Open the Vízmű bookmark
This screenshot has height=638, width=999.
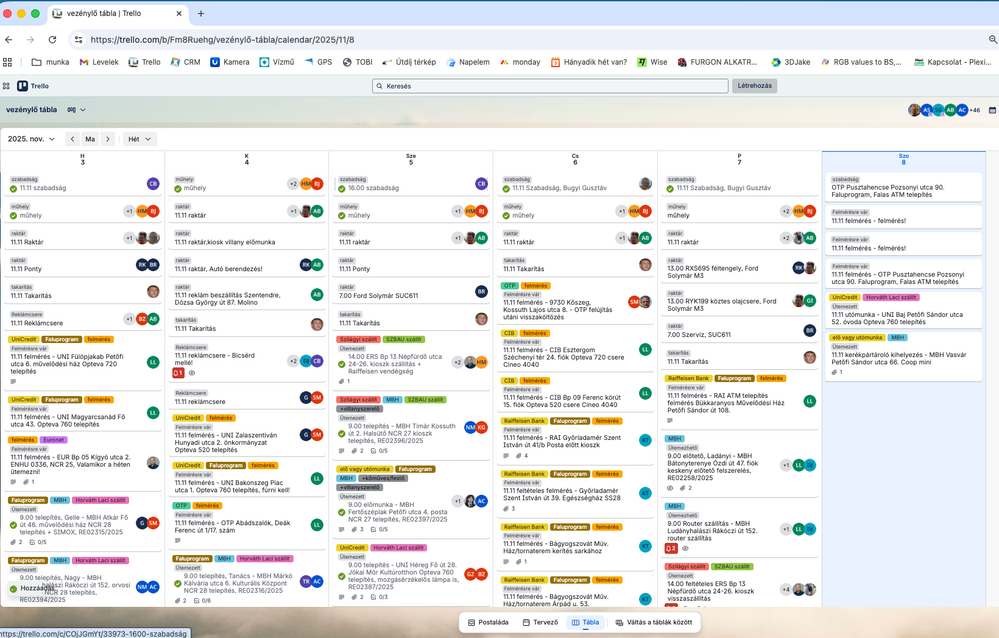(x=277, y=62)
